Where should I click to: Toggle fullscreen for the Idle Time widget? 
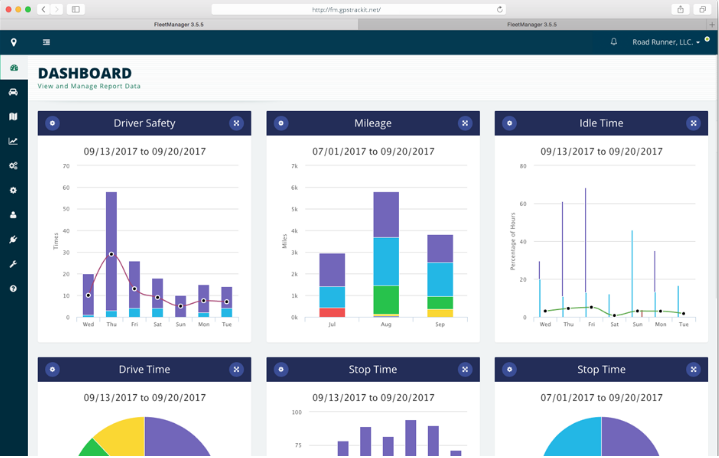[692, 123]
